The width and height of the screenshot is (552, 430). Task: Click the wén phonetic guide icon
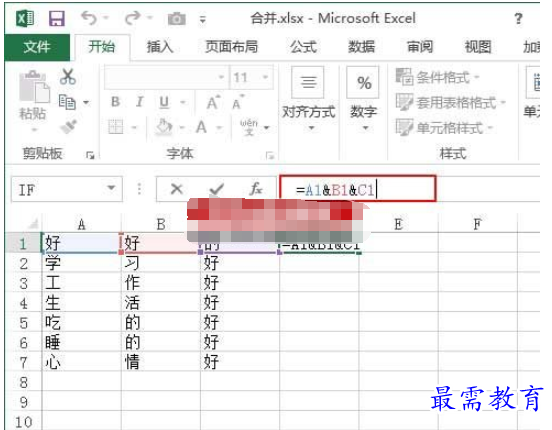[249, 127]
